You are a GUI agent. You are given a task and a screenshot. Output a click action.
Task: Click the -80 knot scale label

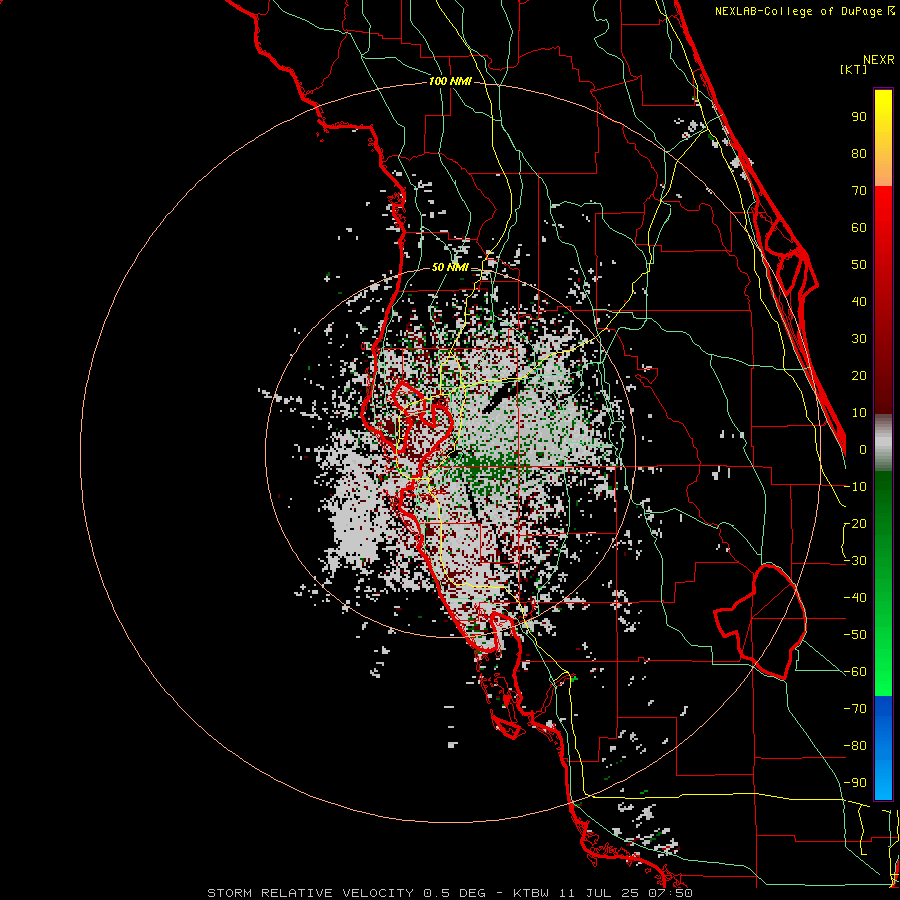pos(855,746)
